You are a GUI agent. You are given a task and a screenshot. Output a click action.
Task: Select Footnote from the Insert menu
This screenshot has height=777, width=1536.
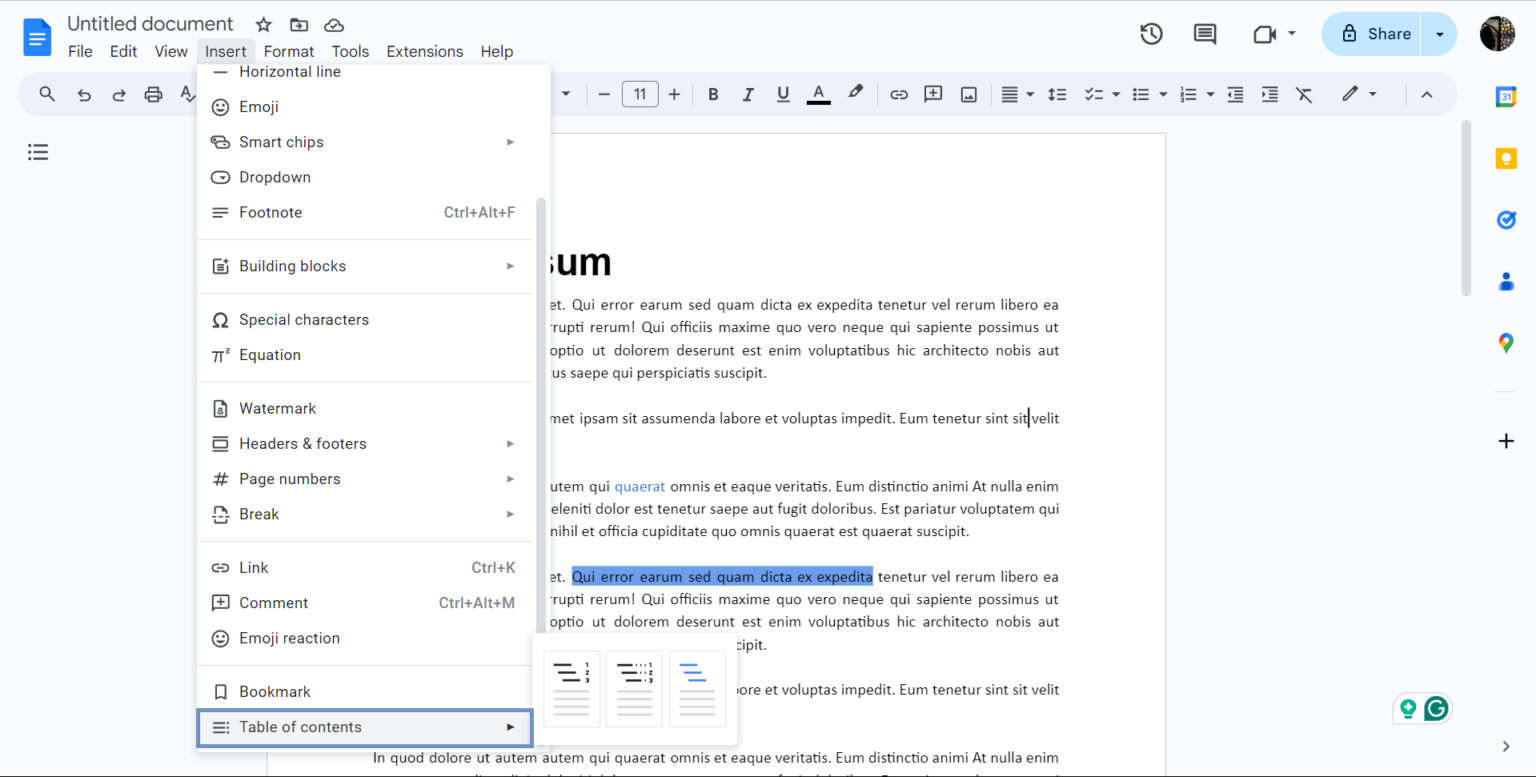tap(268, 212)
